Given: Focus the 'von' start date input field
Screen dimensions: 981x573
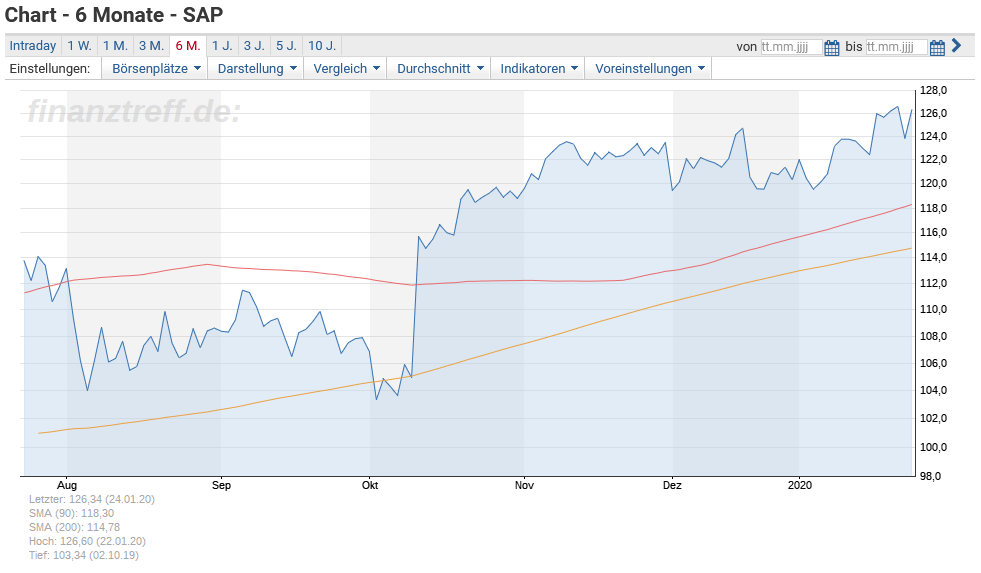Looking at the screenshot, I should click(x=791, y=47).
